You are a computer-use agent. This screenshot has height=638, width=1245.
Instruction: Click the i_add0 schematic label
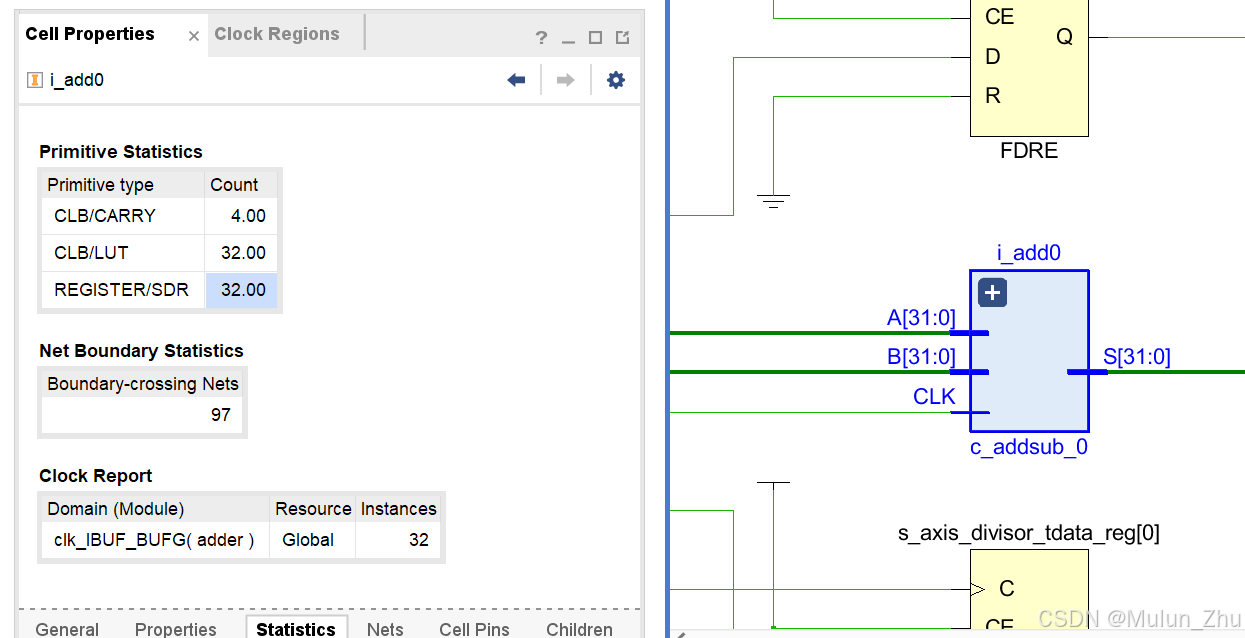tap(1029, 253)
